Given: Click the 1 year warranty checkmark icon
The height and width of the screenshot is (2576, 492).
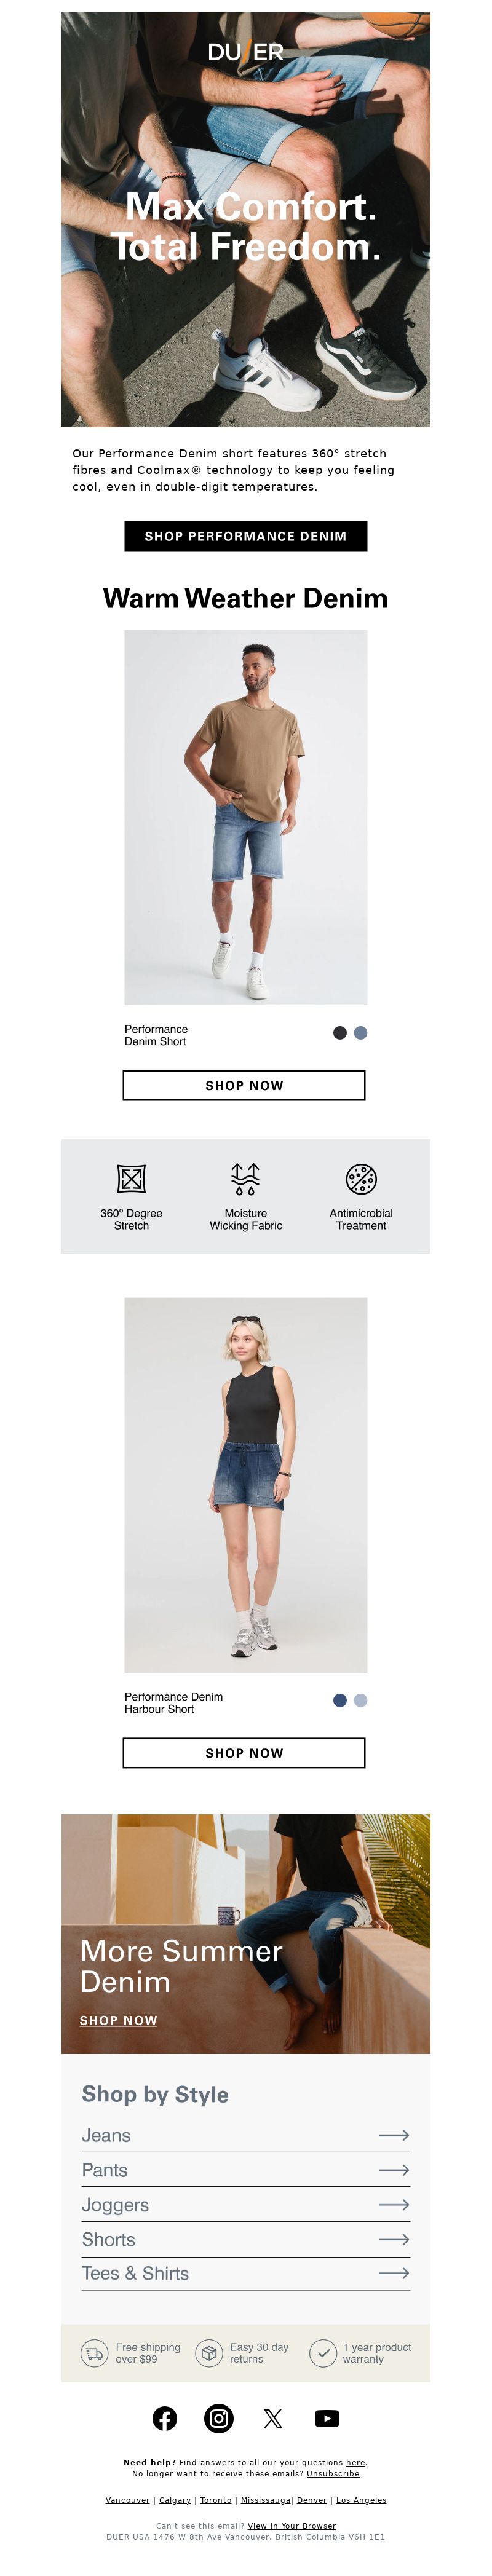Looking at the screenshot, I should click(323, 2353).
